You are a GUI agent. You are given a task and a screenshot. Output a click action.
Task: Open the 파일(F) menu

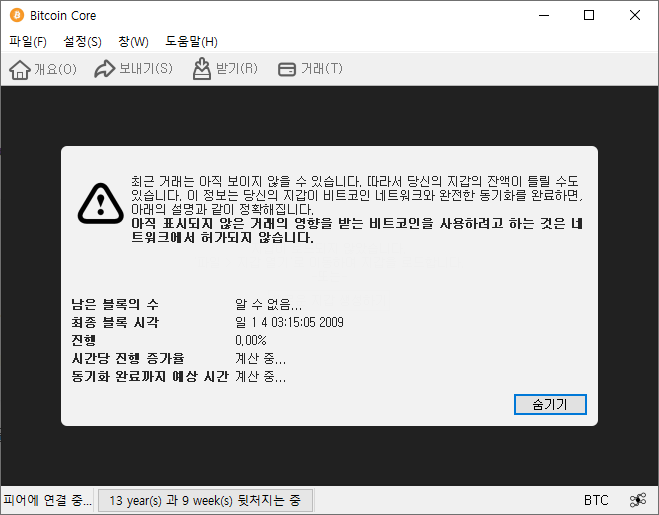coord(28,41)
